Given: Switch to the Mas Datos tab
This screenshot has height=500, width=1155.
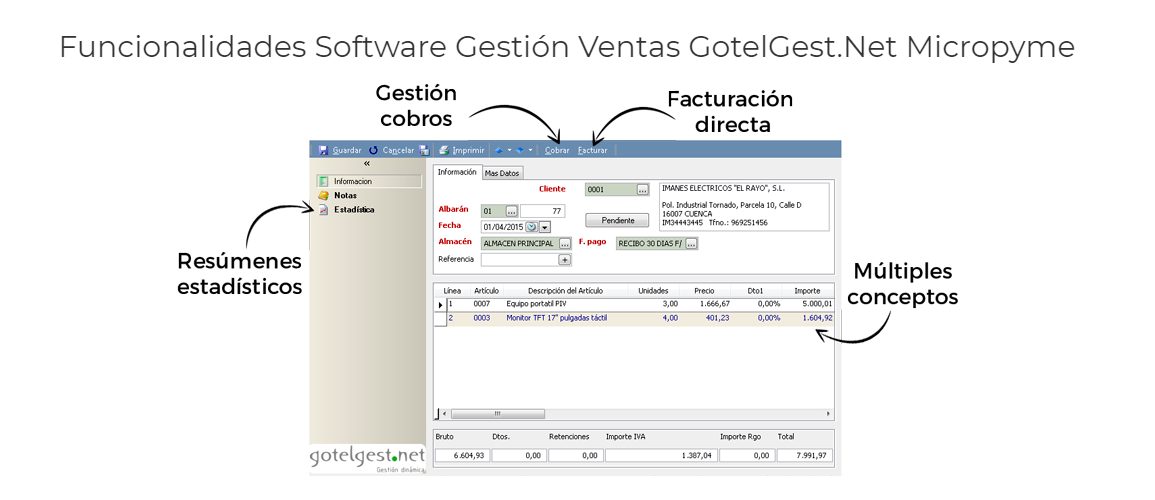Looking at the screenshot, I should 502,173.
